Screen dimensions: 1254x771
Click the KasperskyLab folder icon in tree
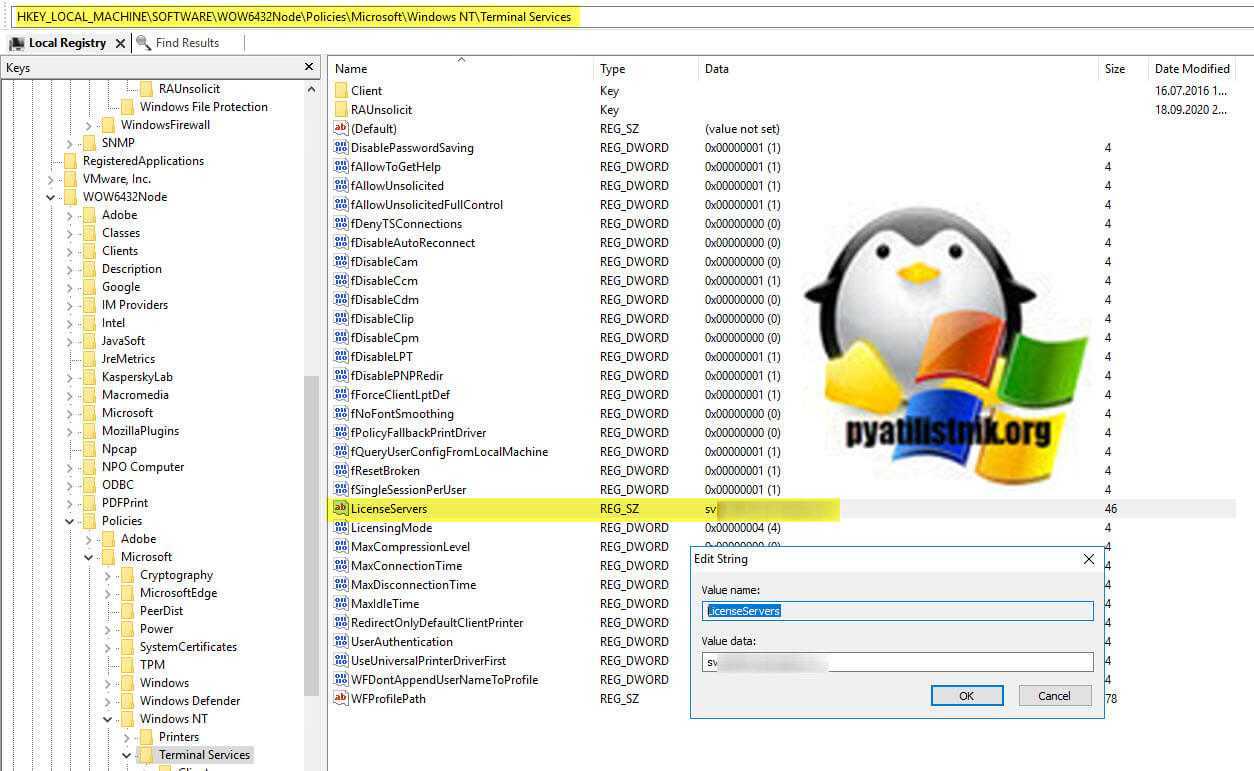click(89, 377)
